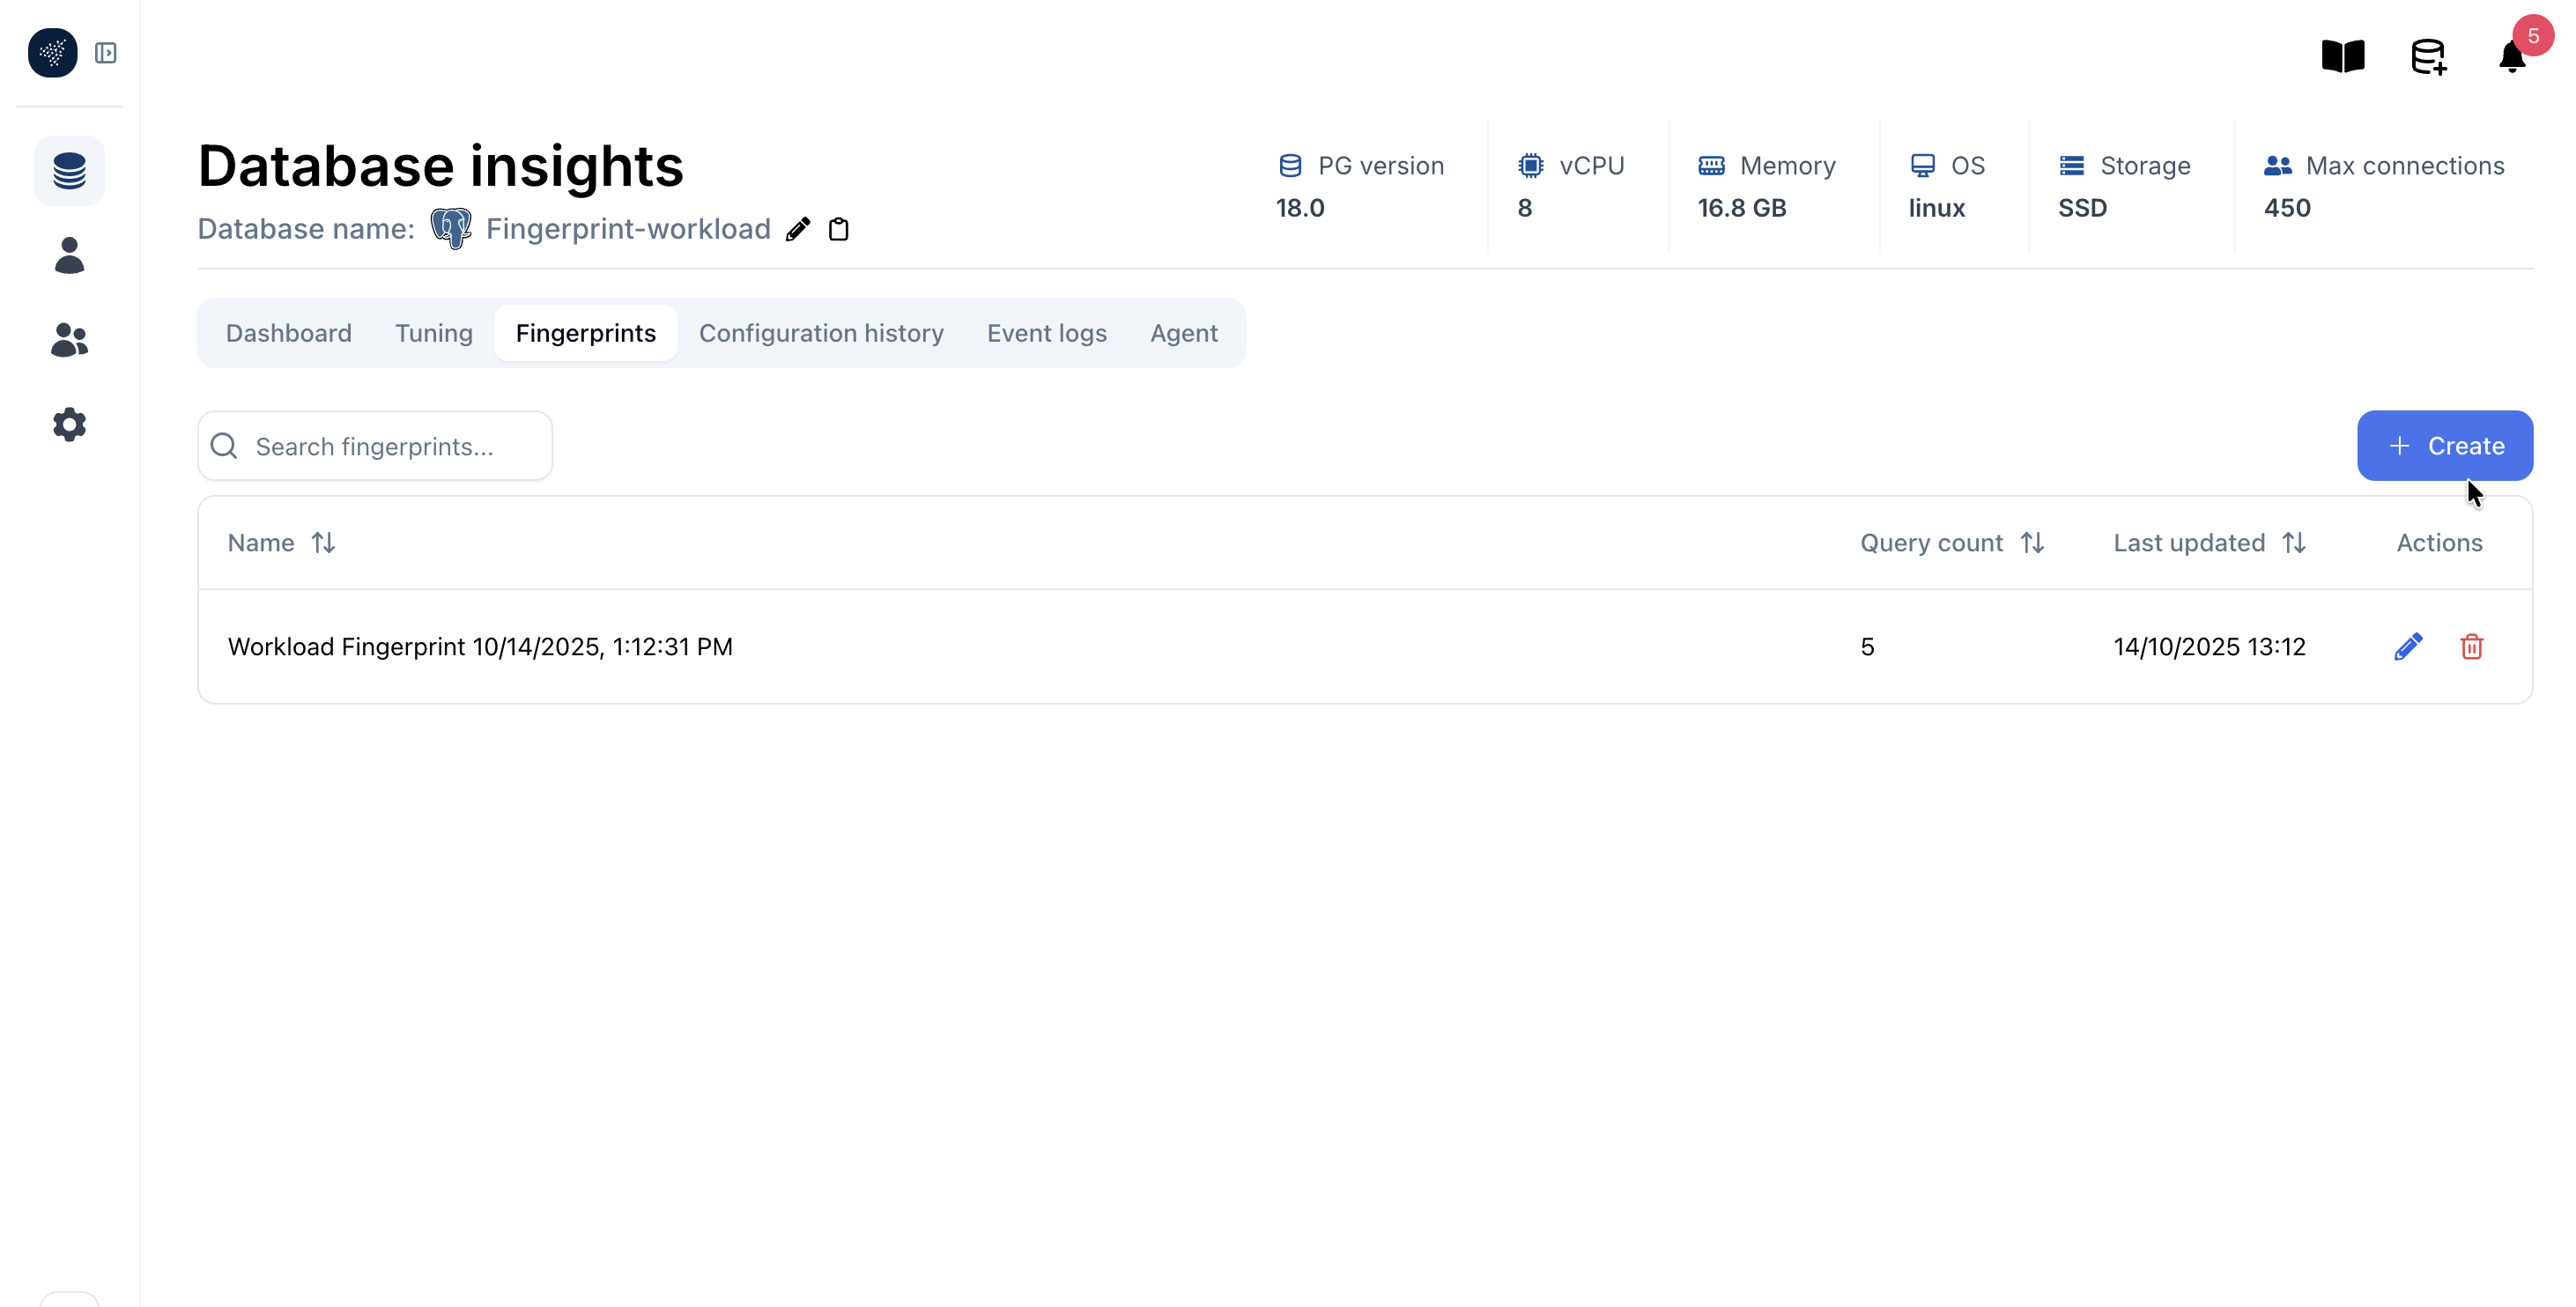Click the add database icon in the header
Viewport: 2576px width, 1307px height.
(x=2428, y=56)
